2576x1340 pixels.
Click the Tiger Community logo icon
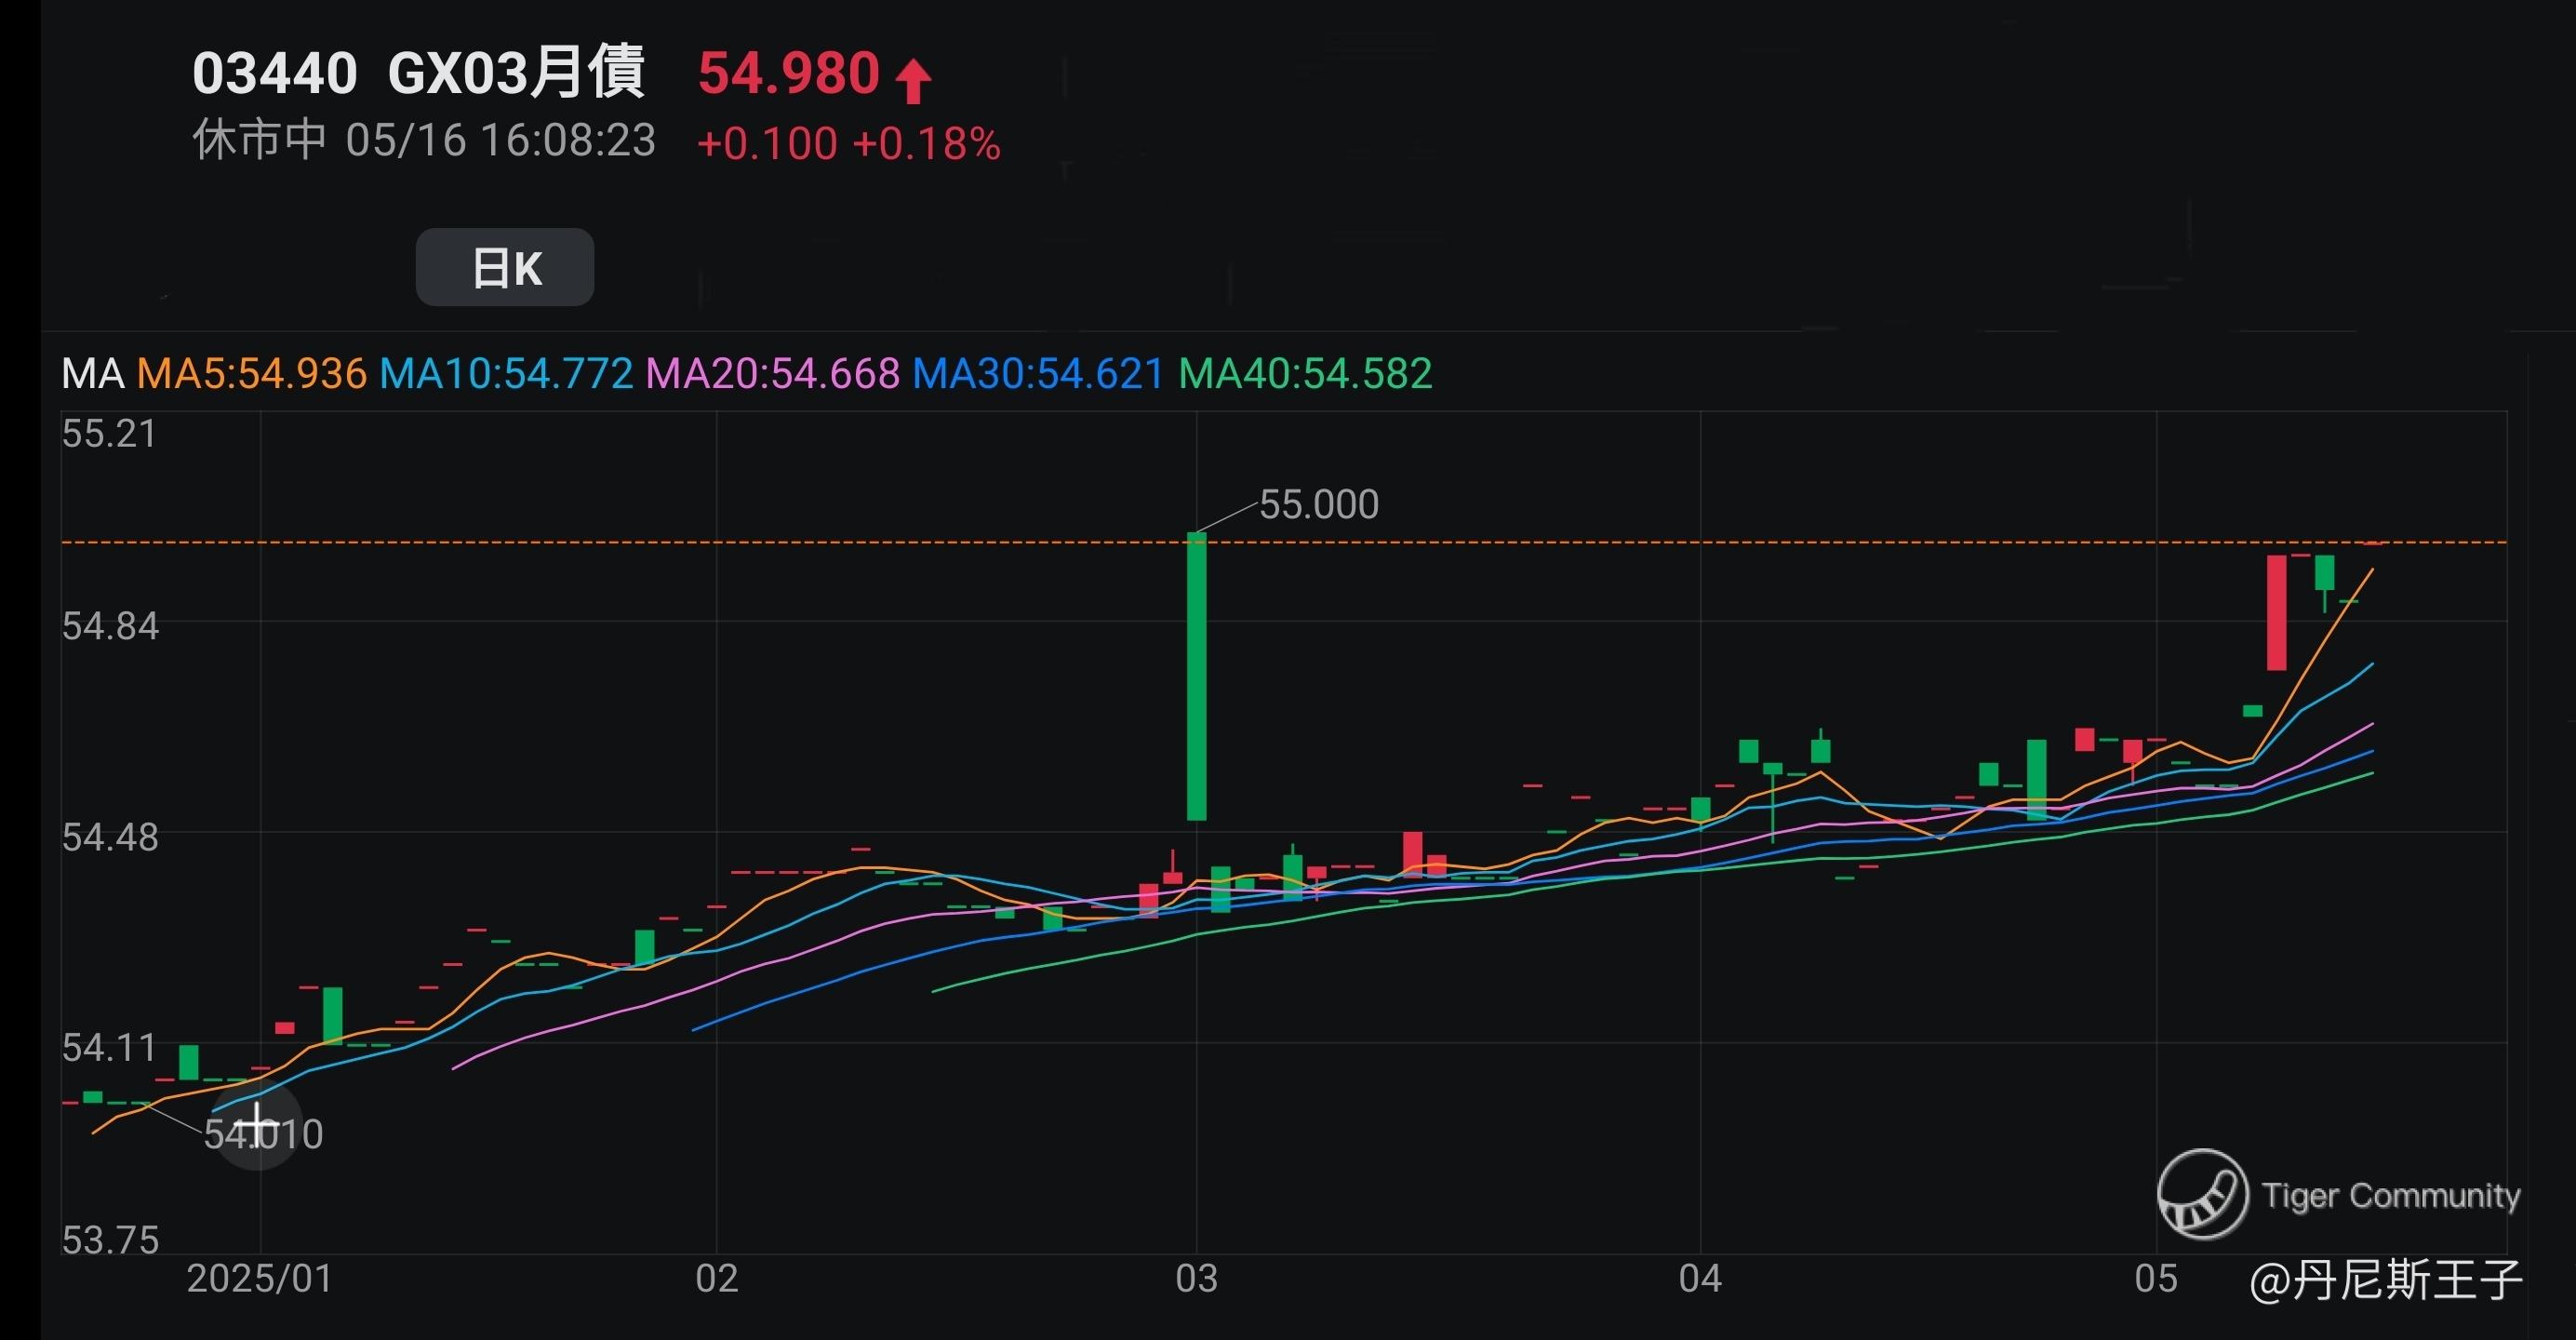coord(2201,1194)
